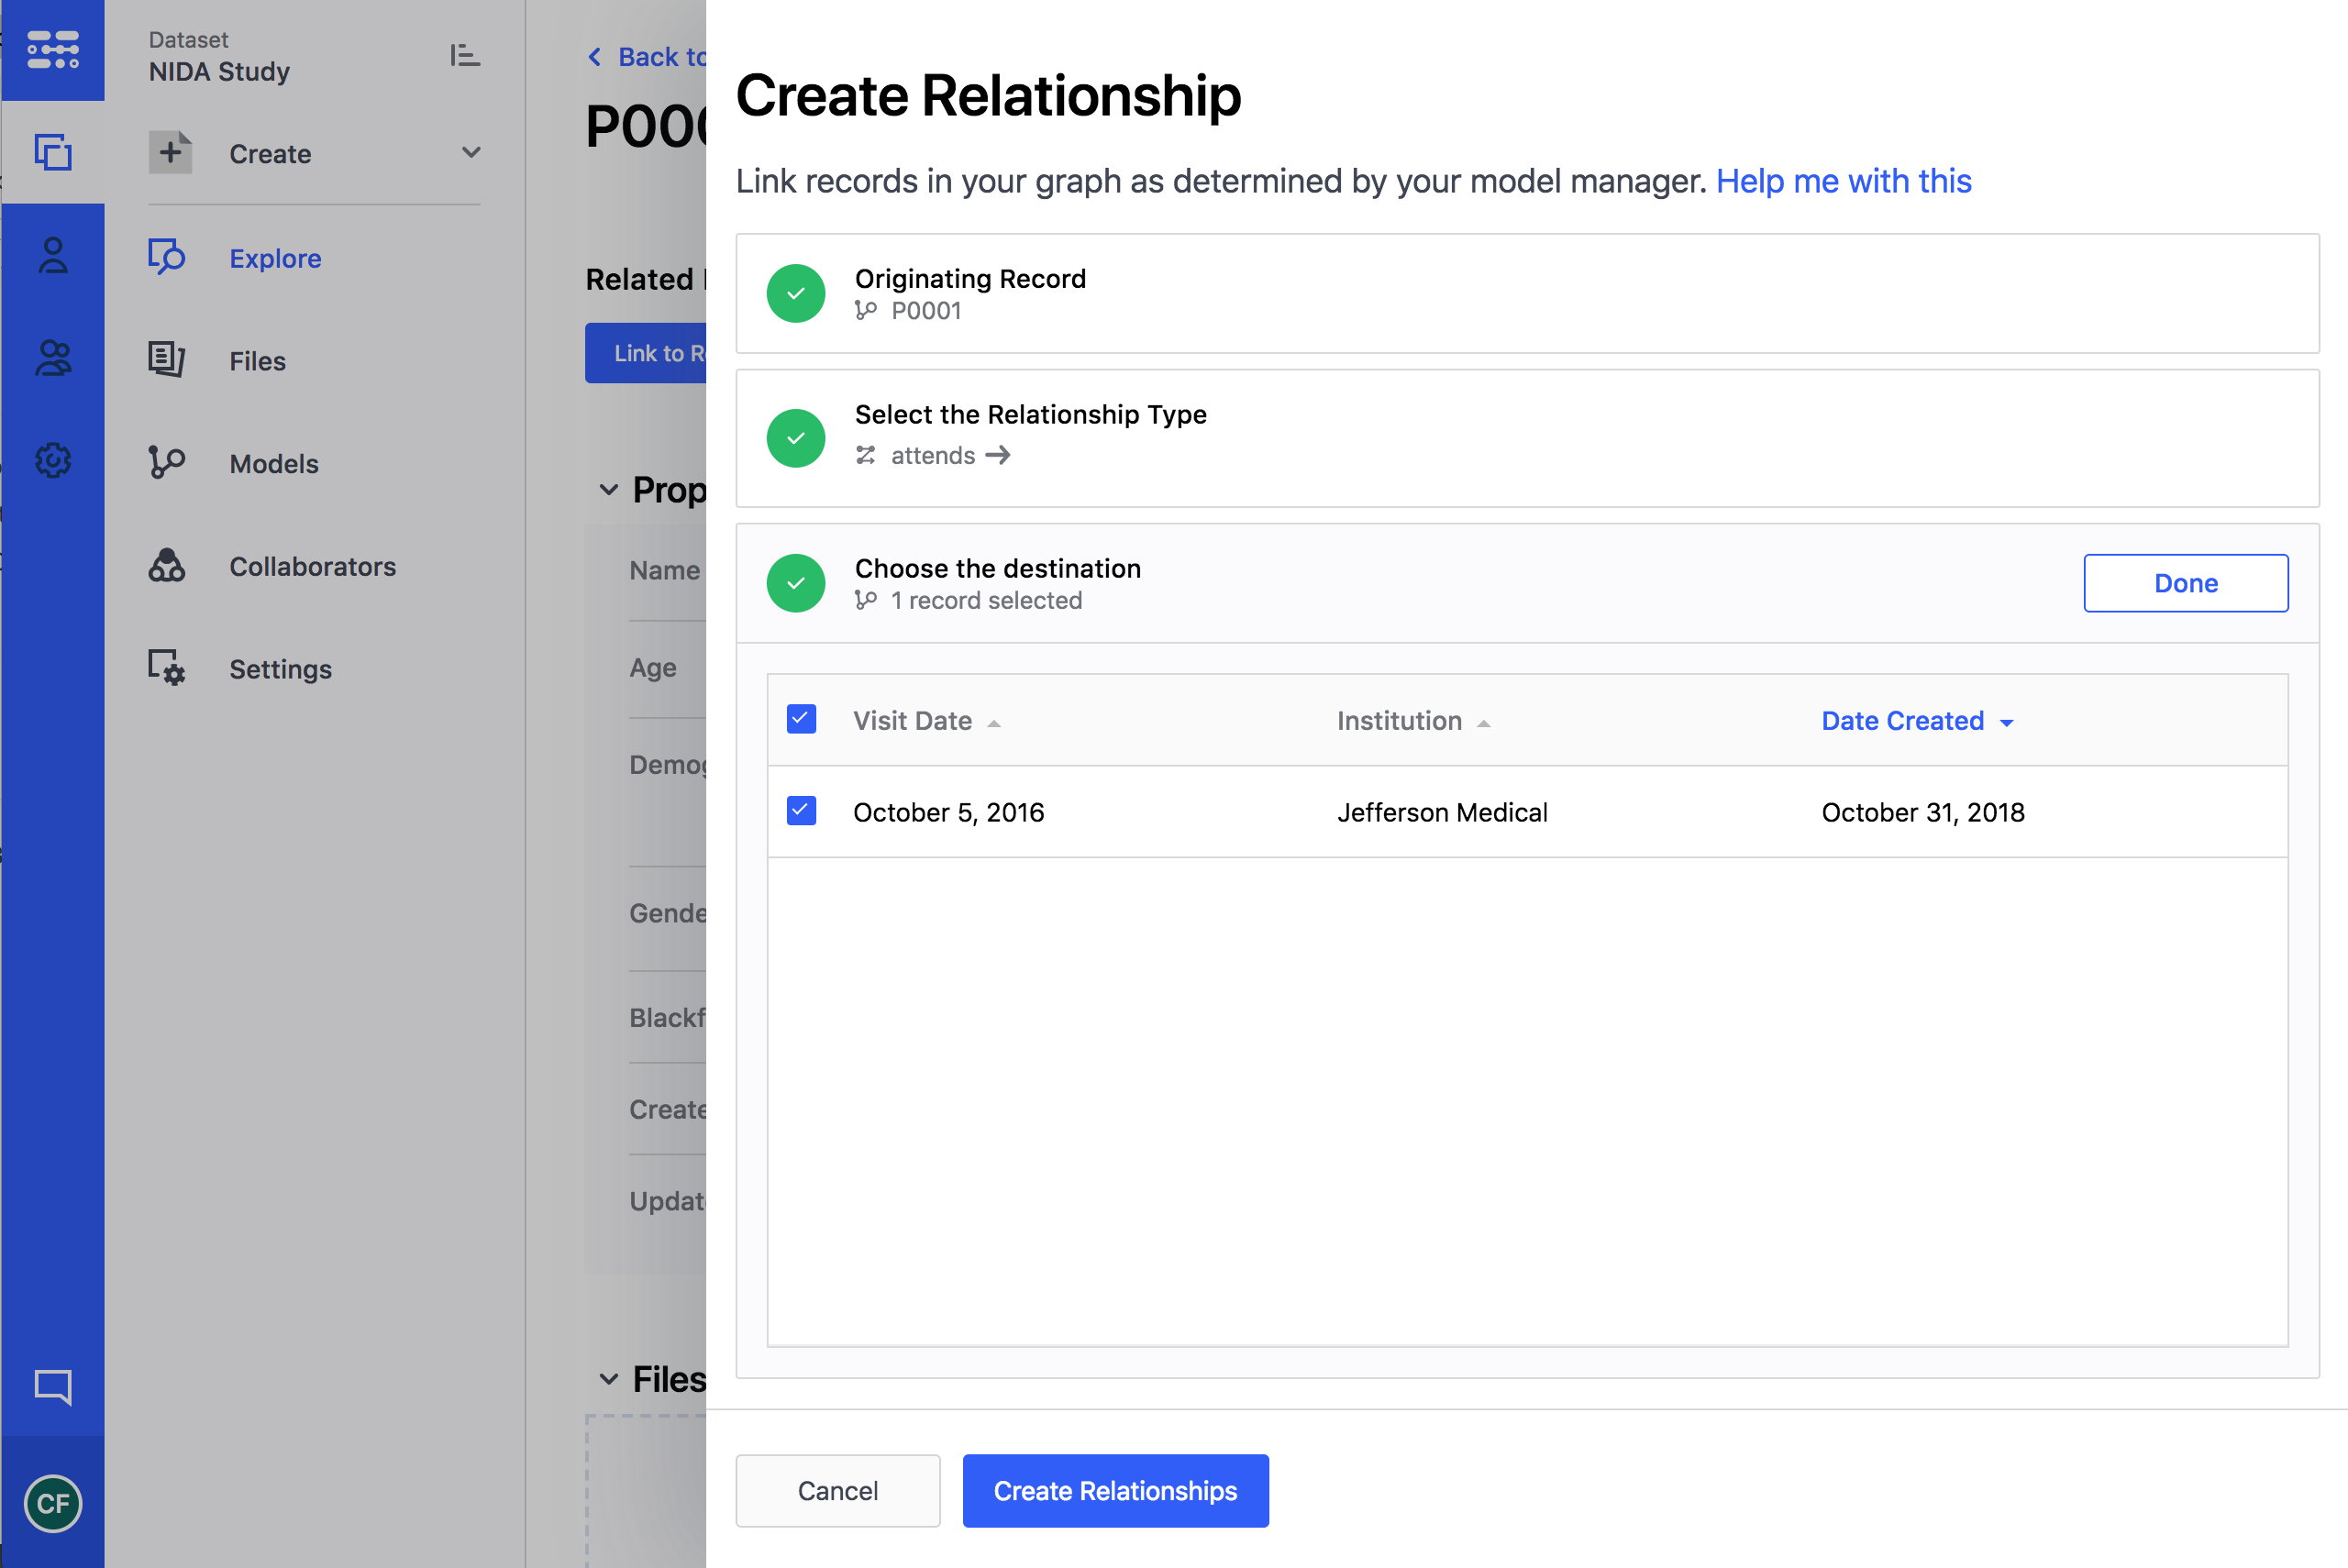
Task: Open the datasets icon in left rail
Action: pos(53,152)
